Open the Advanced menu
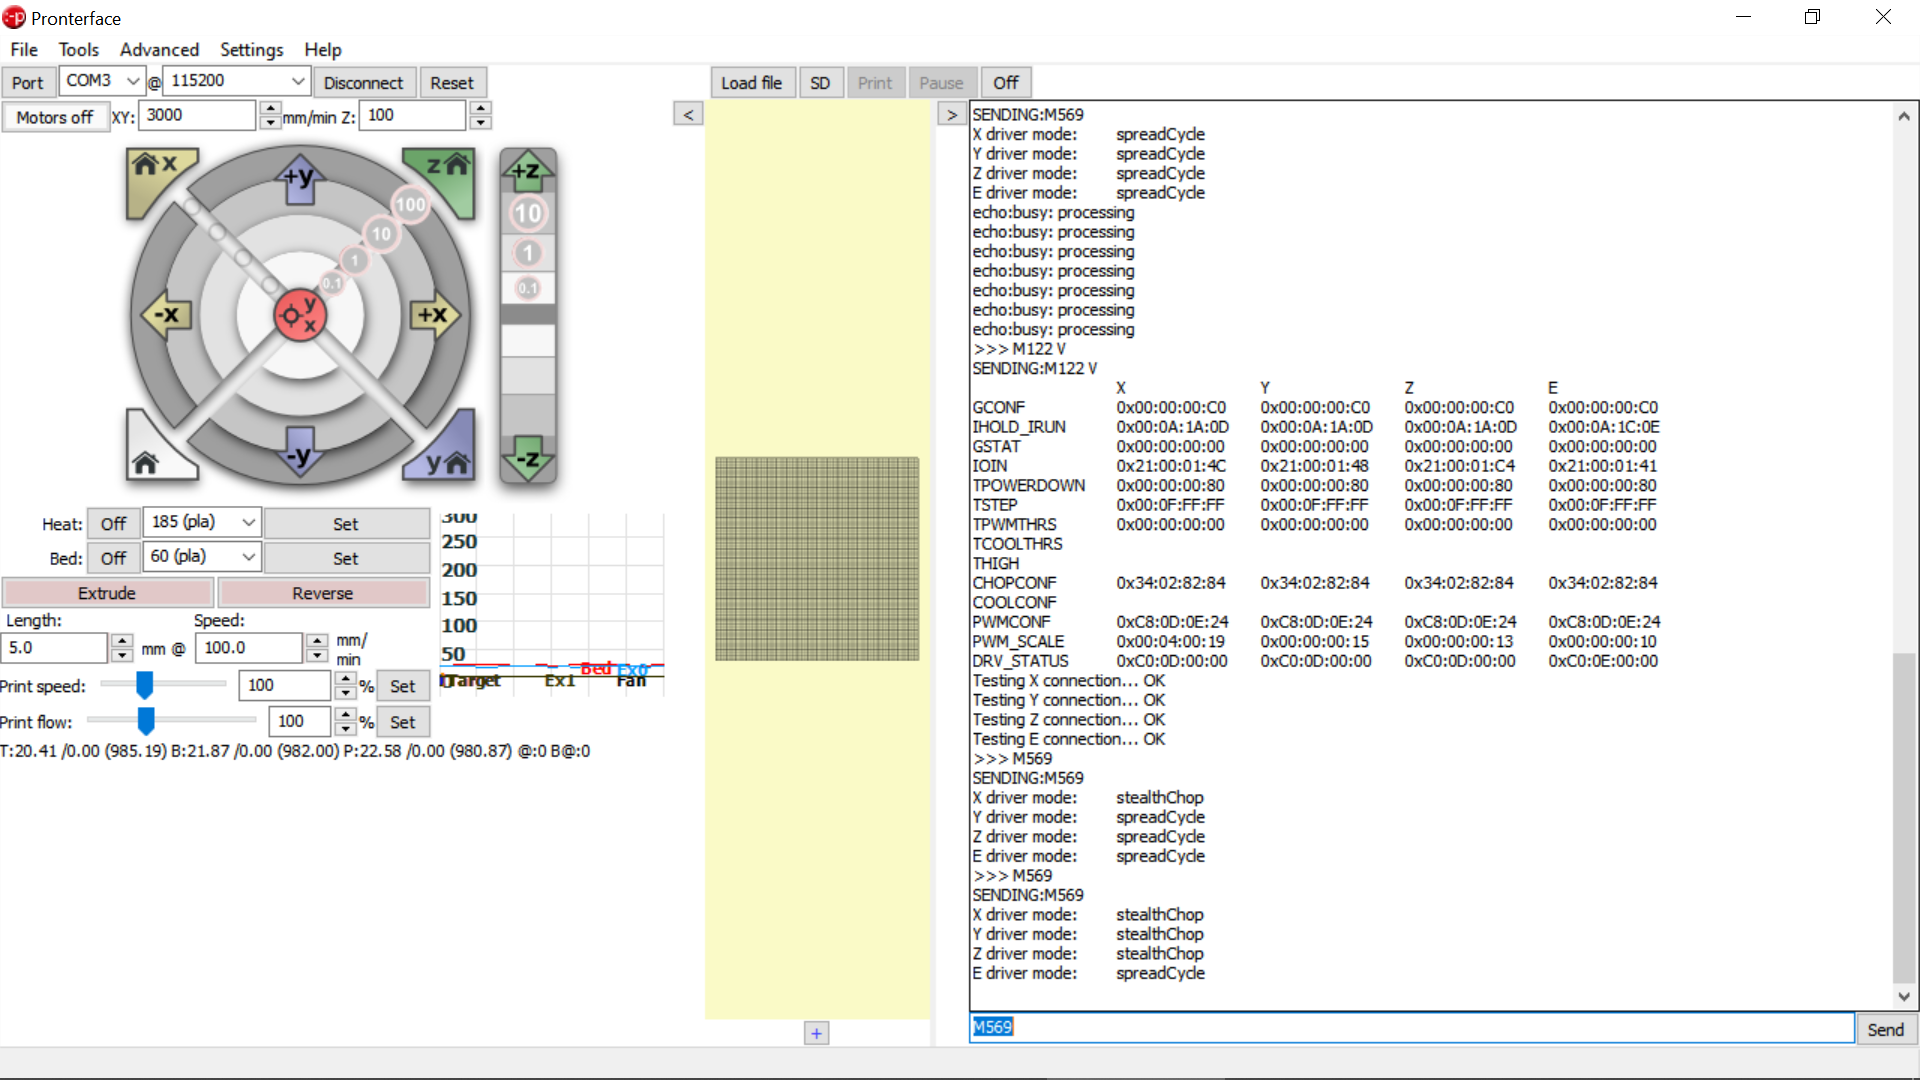 [159, 49]
